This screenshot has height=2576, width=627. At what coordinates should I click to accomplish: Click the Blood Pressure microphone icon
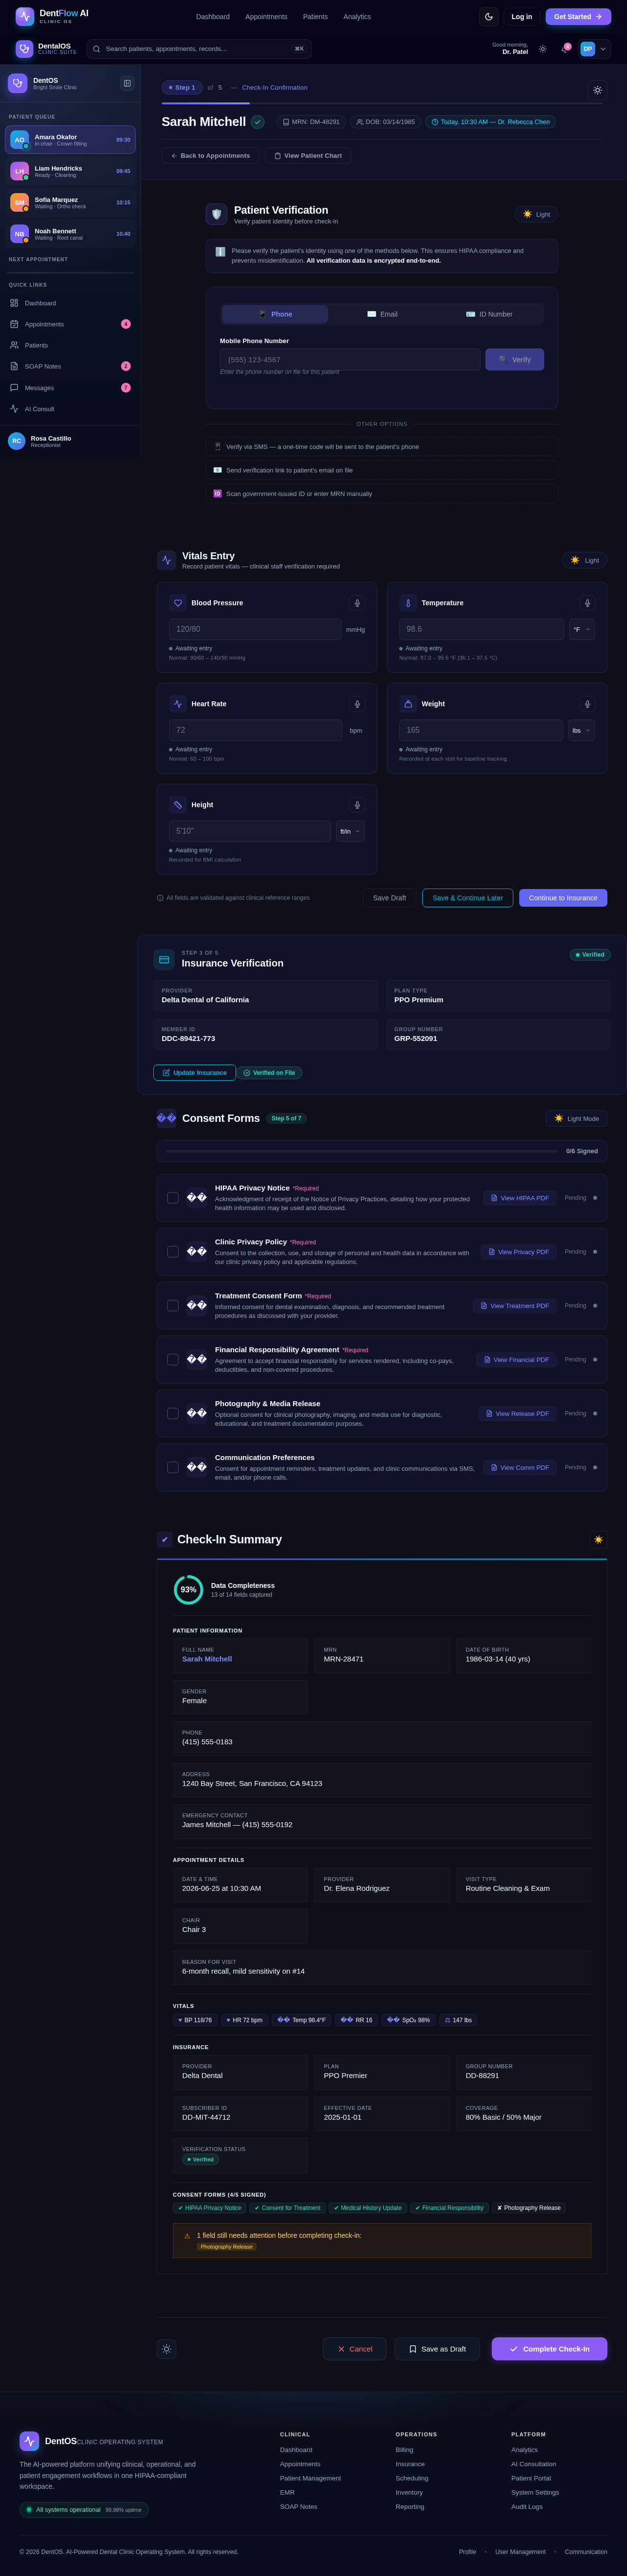pyautogui.click(x=357, y=603)
